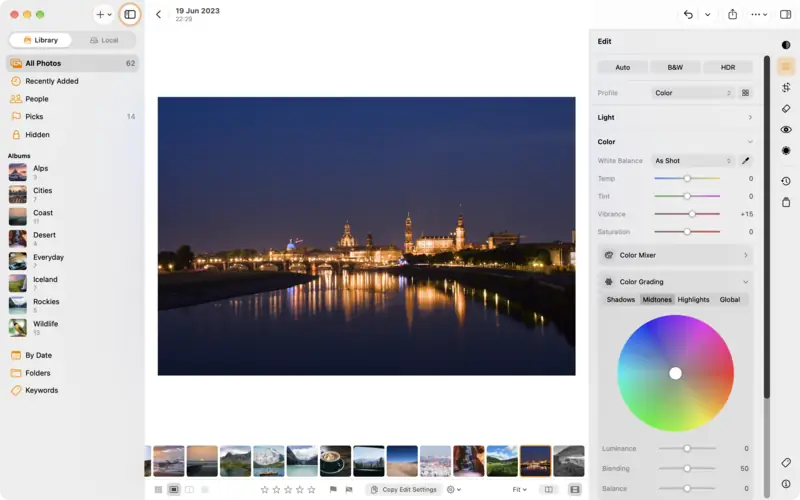Expand the Light section
Viewport: 800px width, 500px height.
[675, 117]
